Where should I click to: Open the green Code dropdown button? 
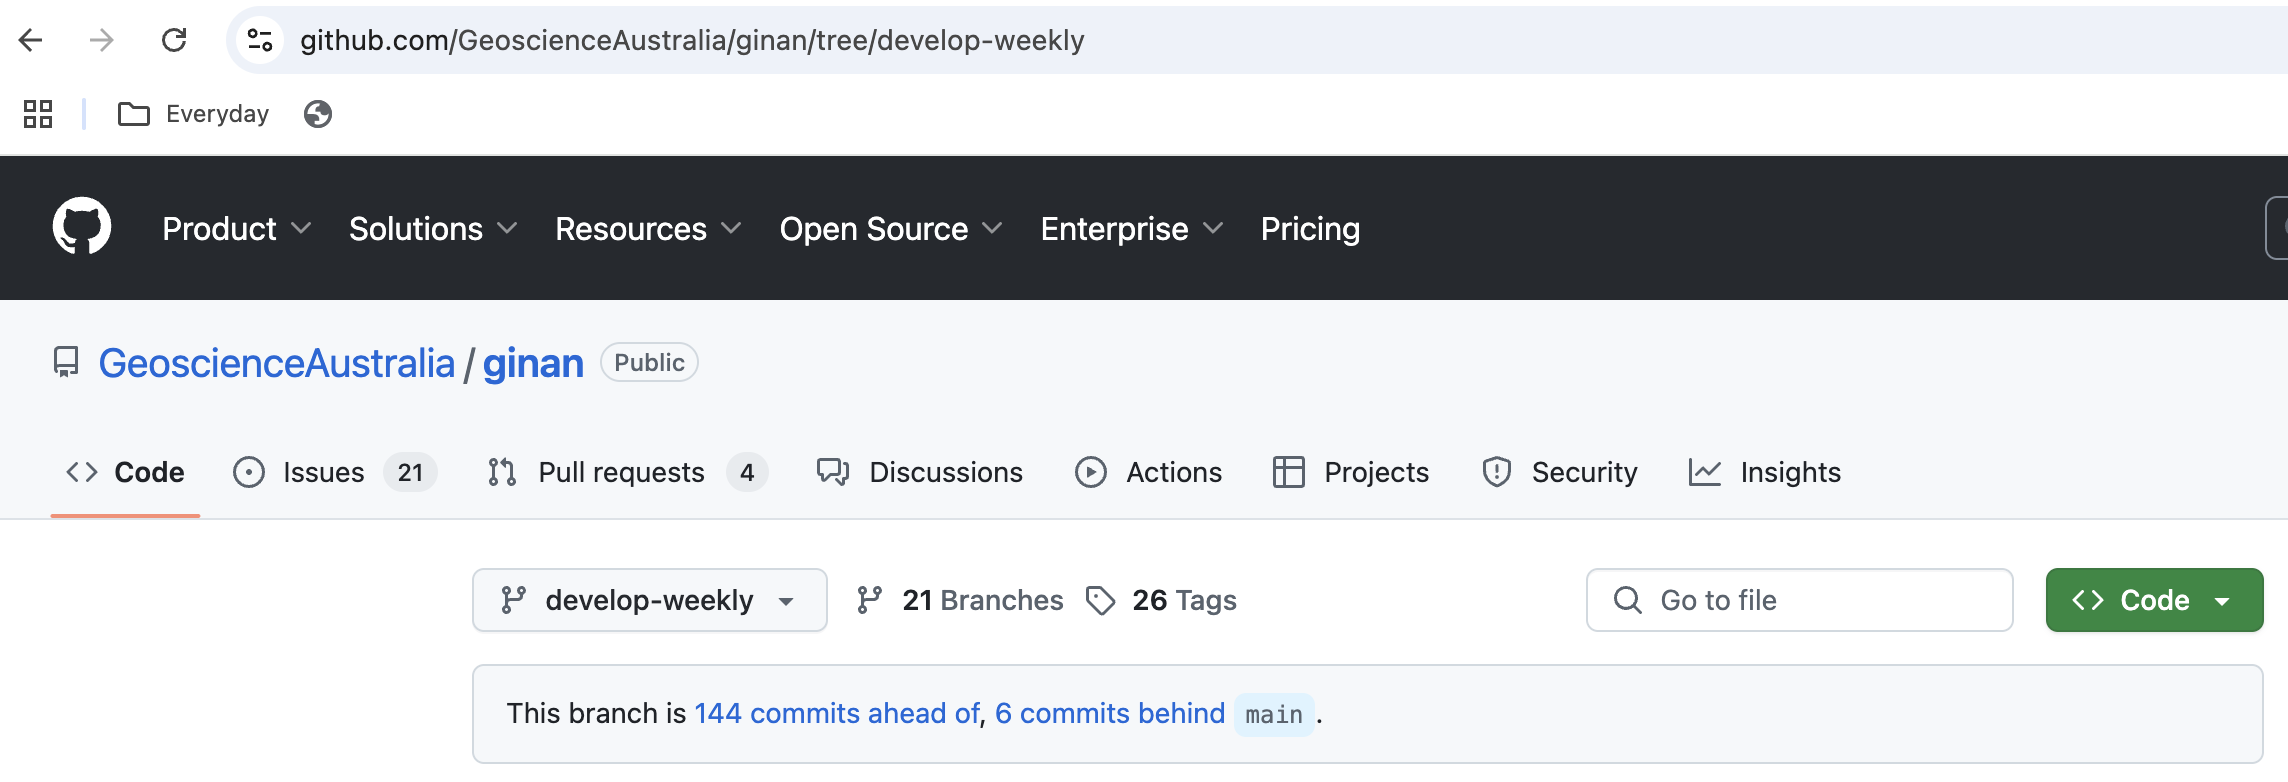pos(2155,600)
